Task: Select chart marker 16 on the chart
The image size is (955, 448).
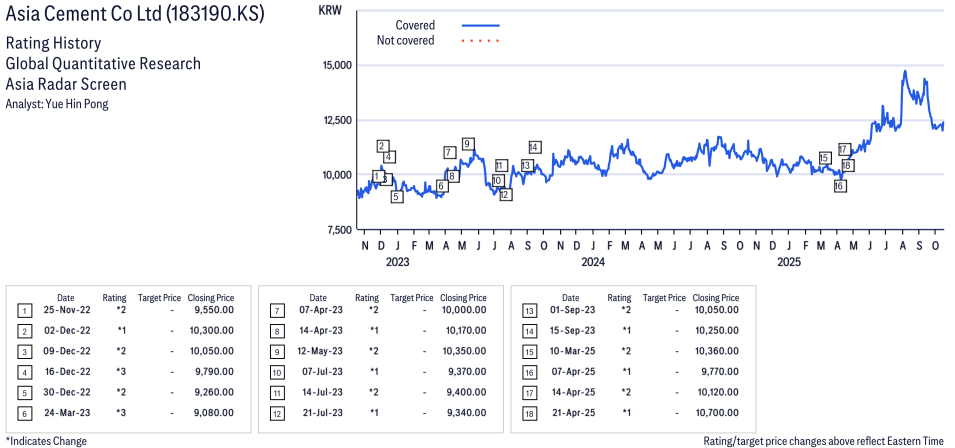Action: (x=840, y=186)
